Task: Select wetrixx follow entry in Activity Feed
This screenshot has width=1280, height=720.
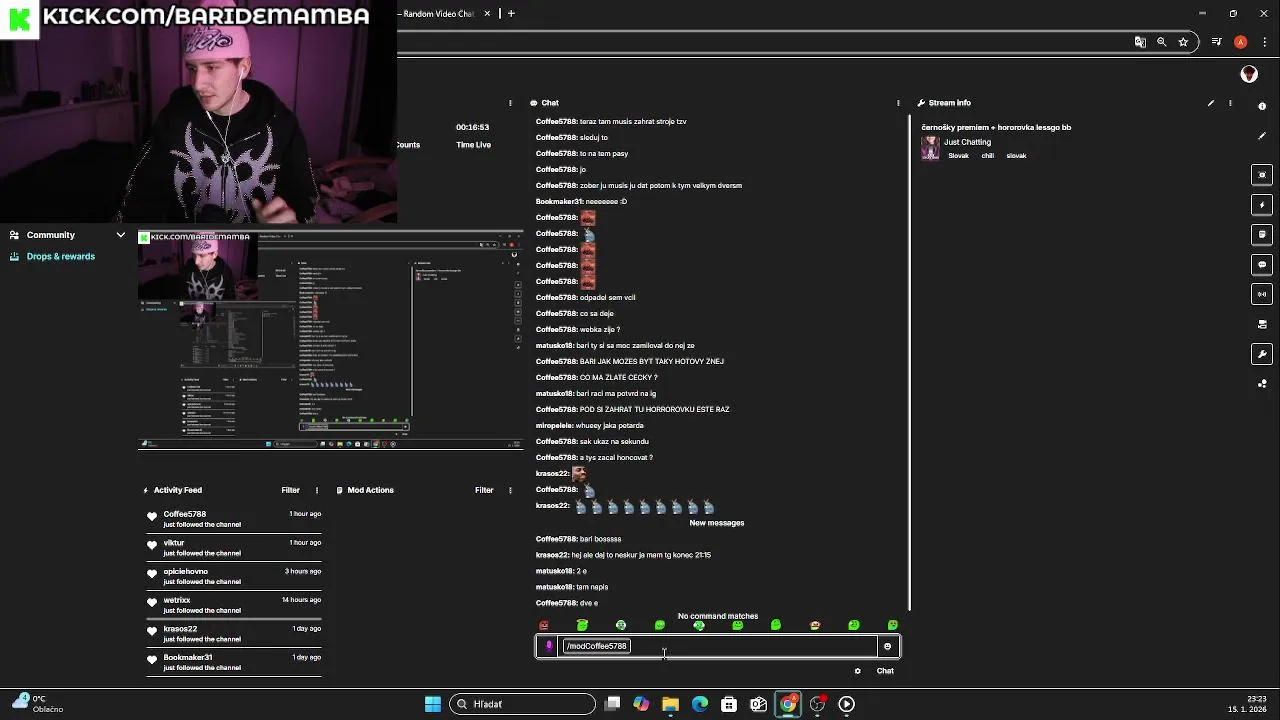Action: point(234,605)
